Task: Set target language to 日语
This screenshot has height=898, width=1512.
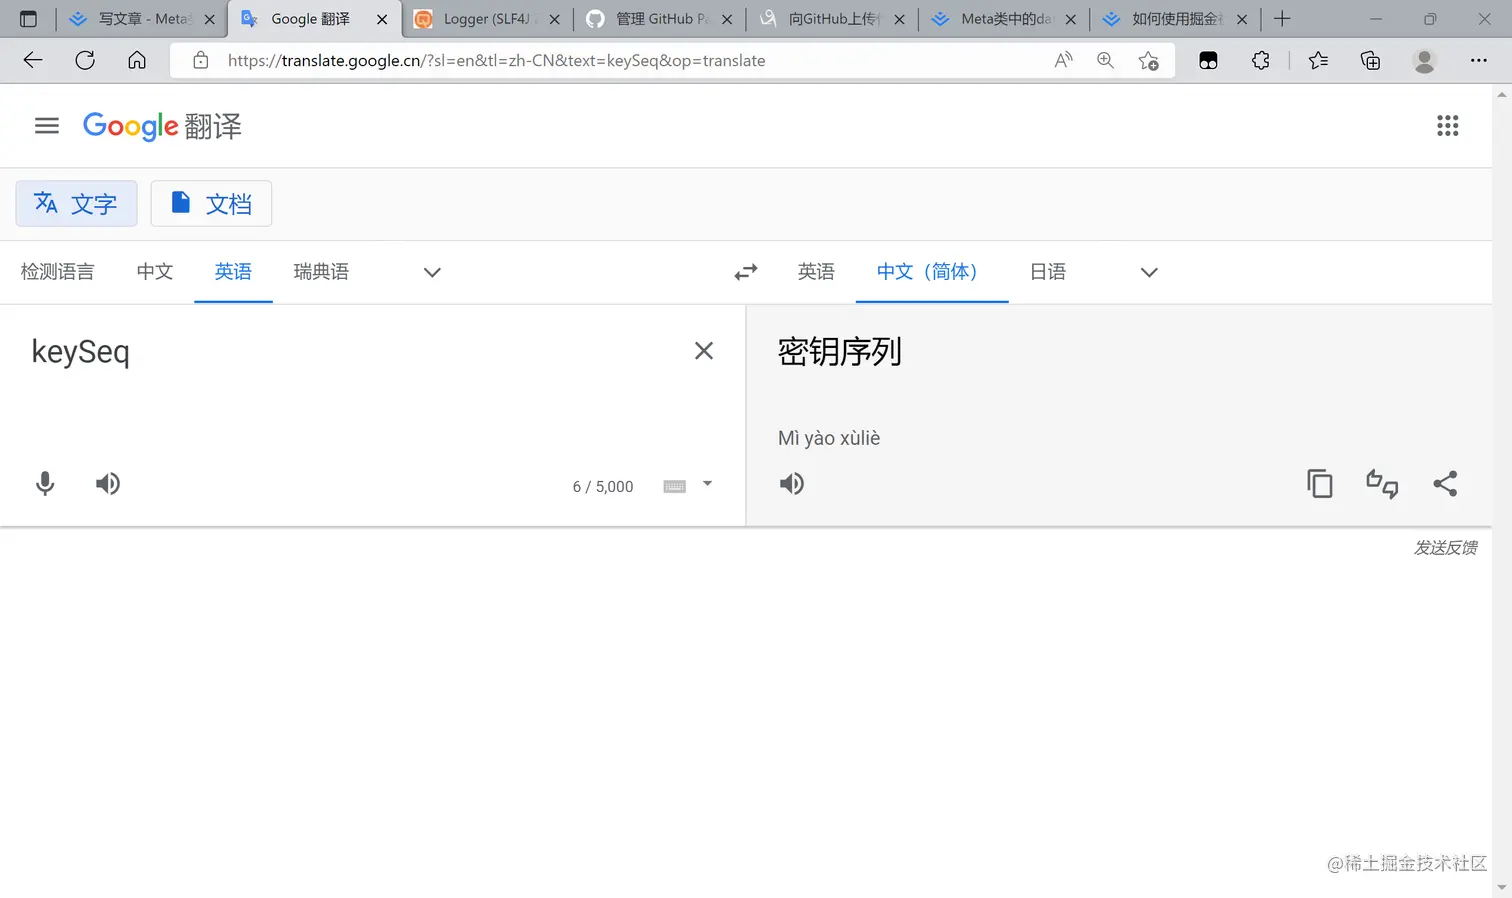Action: [1048, 272]
